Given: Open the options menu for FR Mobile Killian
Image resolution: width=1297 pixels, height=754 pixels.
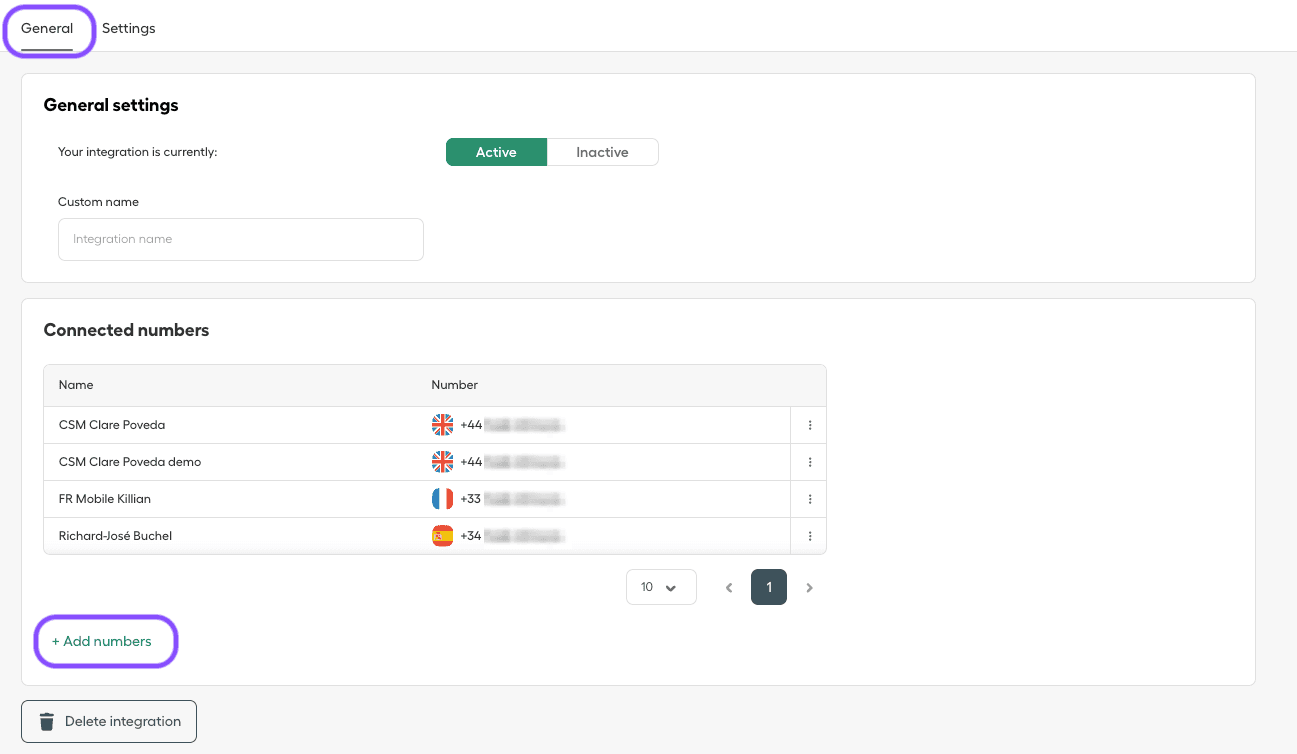Looking at the screenshot, I should click(x=808, y=498).
